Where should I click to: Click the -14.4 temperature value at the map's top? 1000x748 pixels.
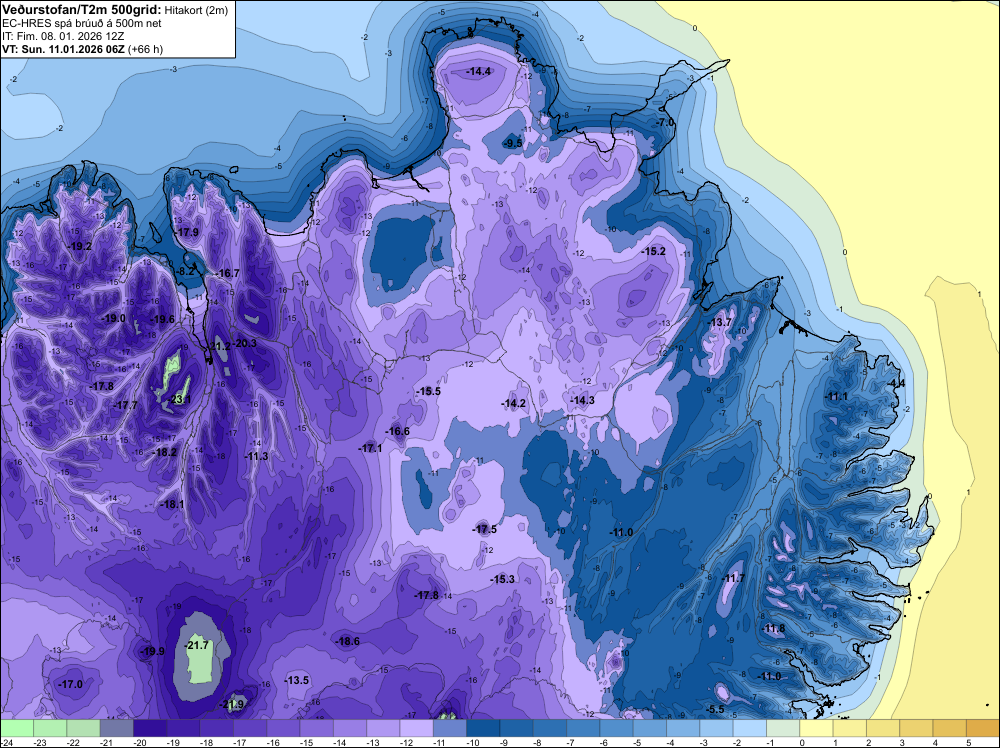click(x=478, y=71)
